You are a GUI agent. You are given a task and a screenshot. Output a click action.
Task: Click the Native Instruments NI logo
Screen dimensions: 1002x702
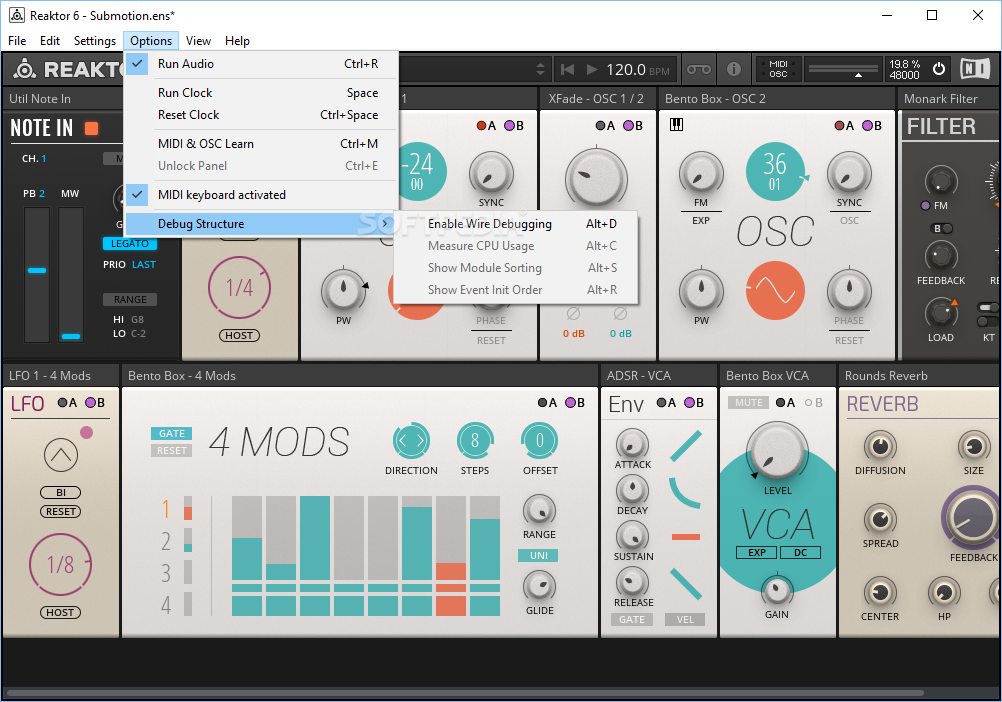tap(975, 69)
